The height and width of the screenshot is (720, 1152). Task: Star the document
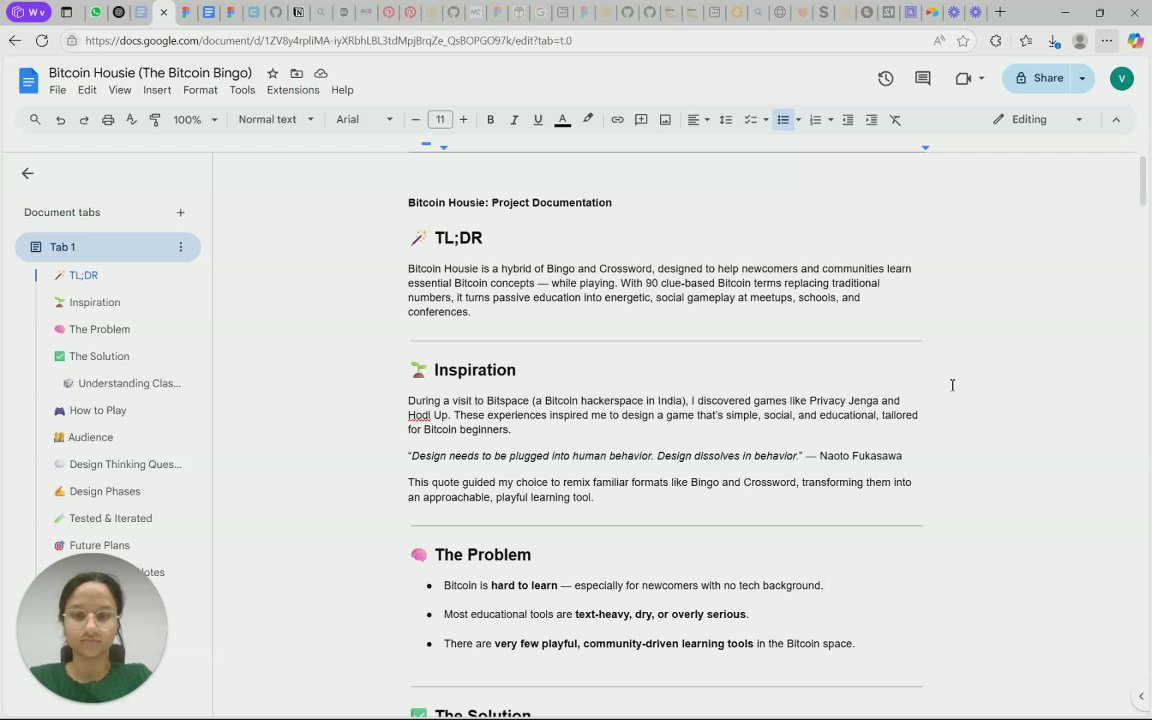273,73
